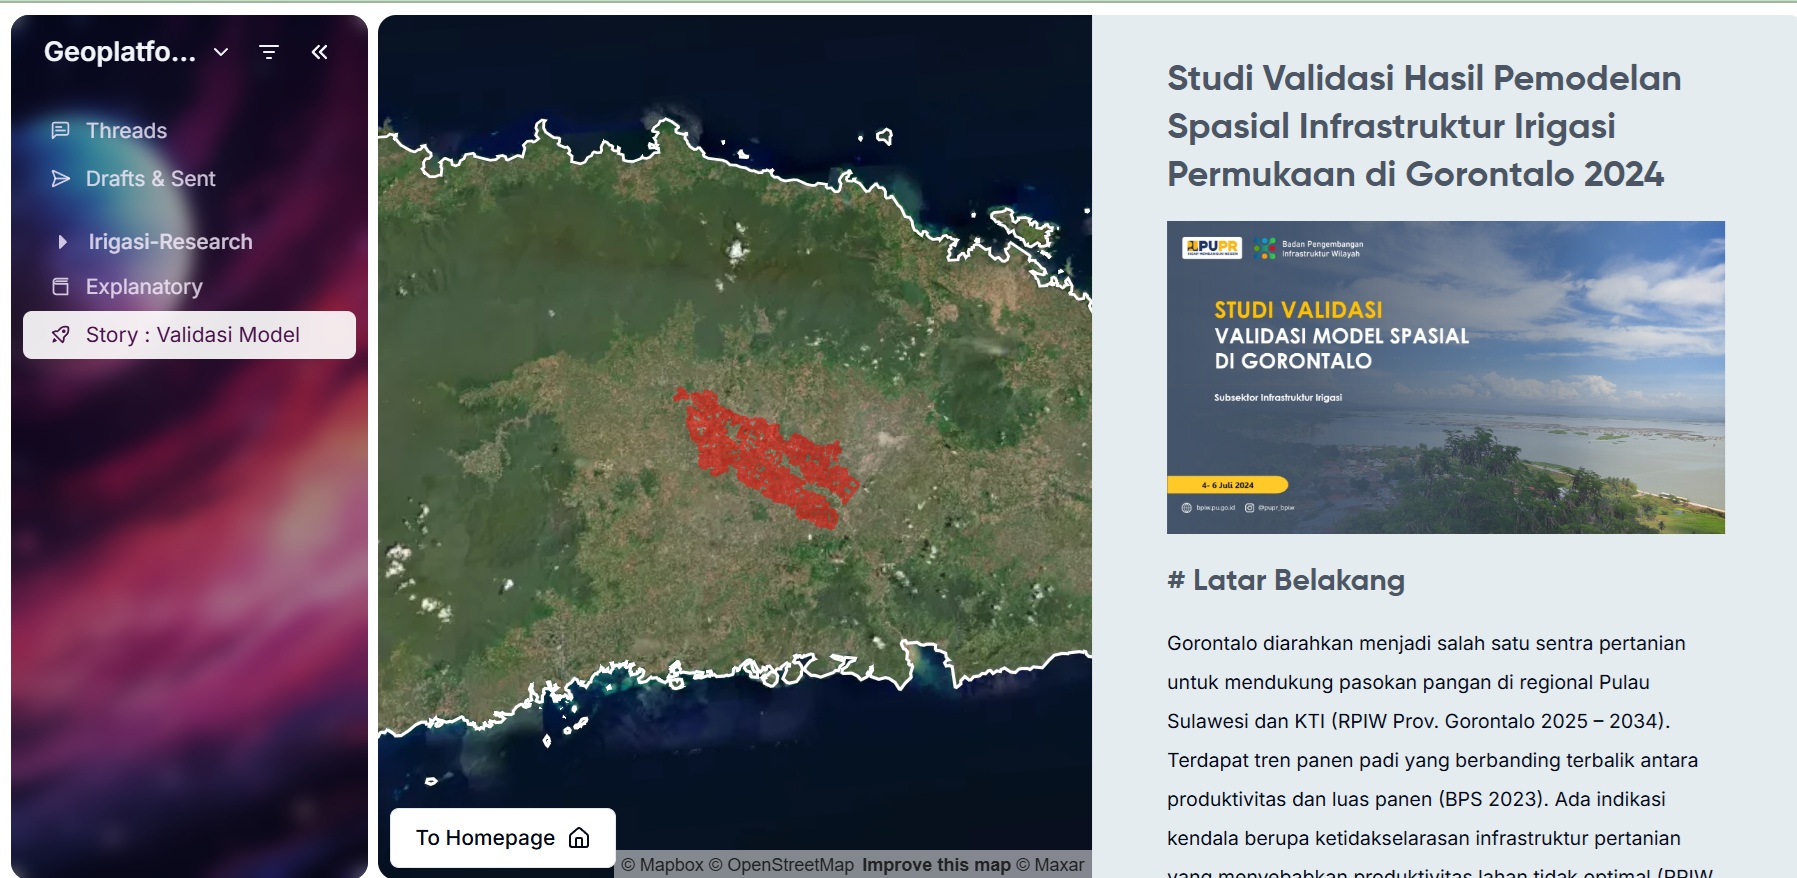
Task: Click the Drafts & Sent paper plane icon
Action: tap(61, 178)
